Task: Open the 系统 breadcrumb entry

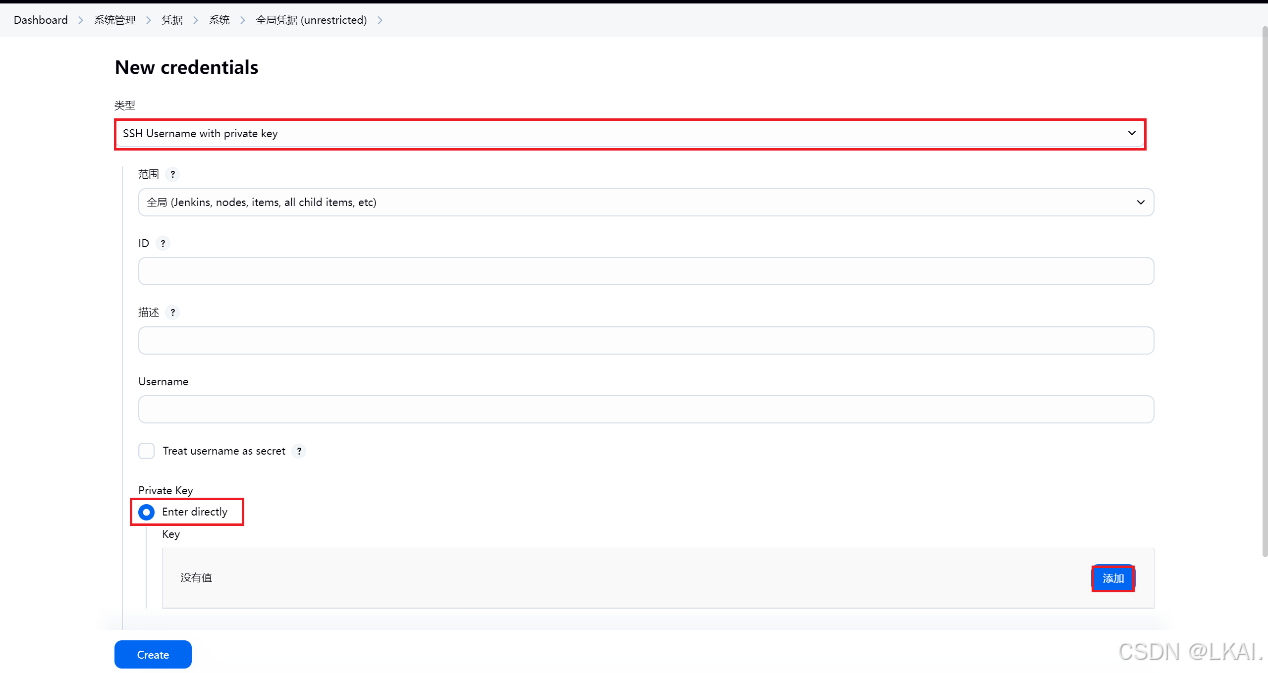Action: point(219,19)
